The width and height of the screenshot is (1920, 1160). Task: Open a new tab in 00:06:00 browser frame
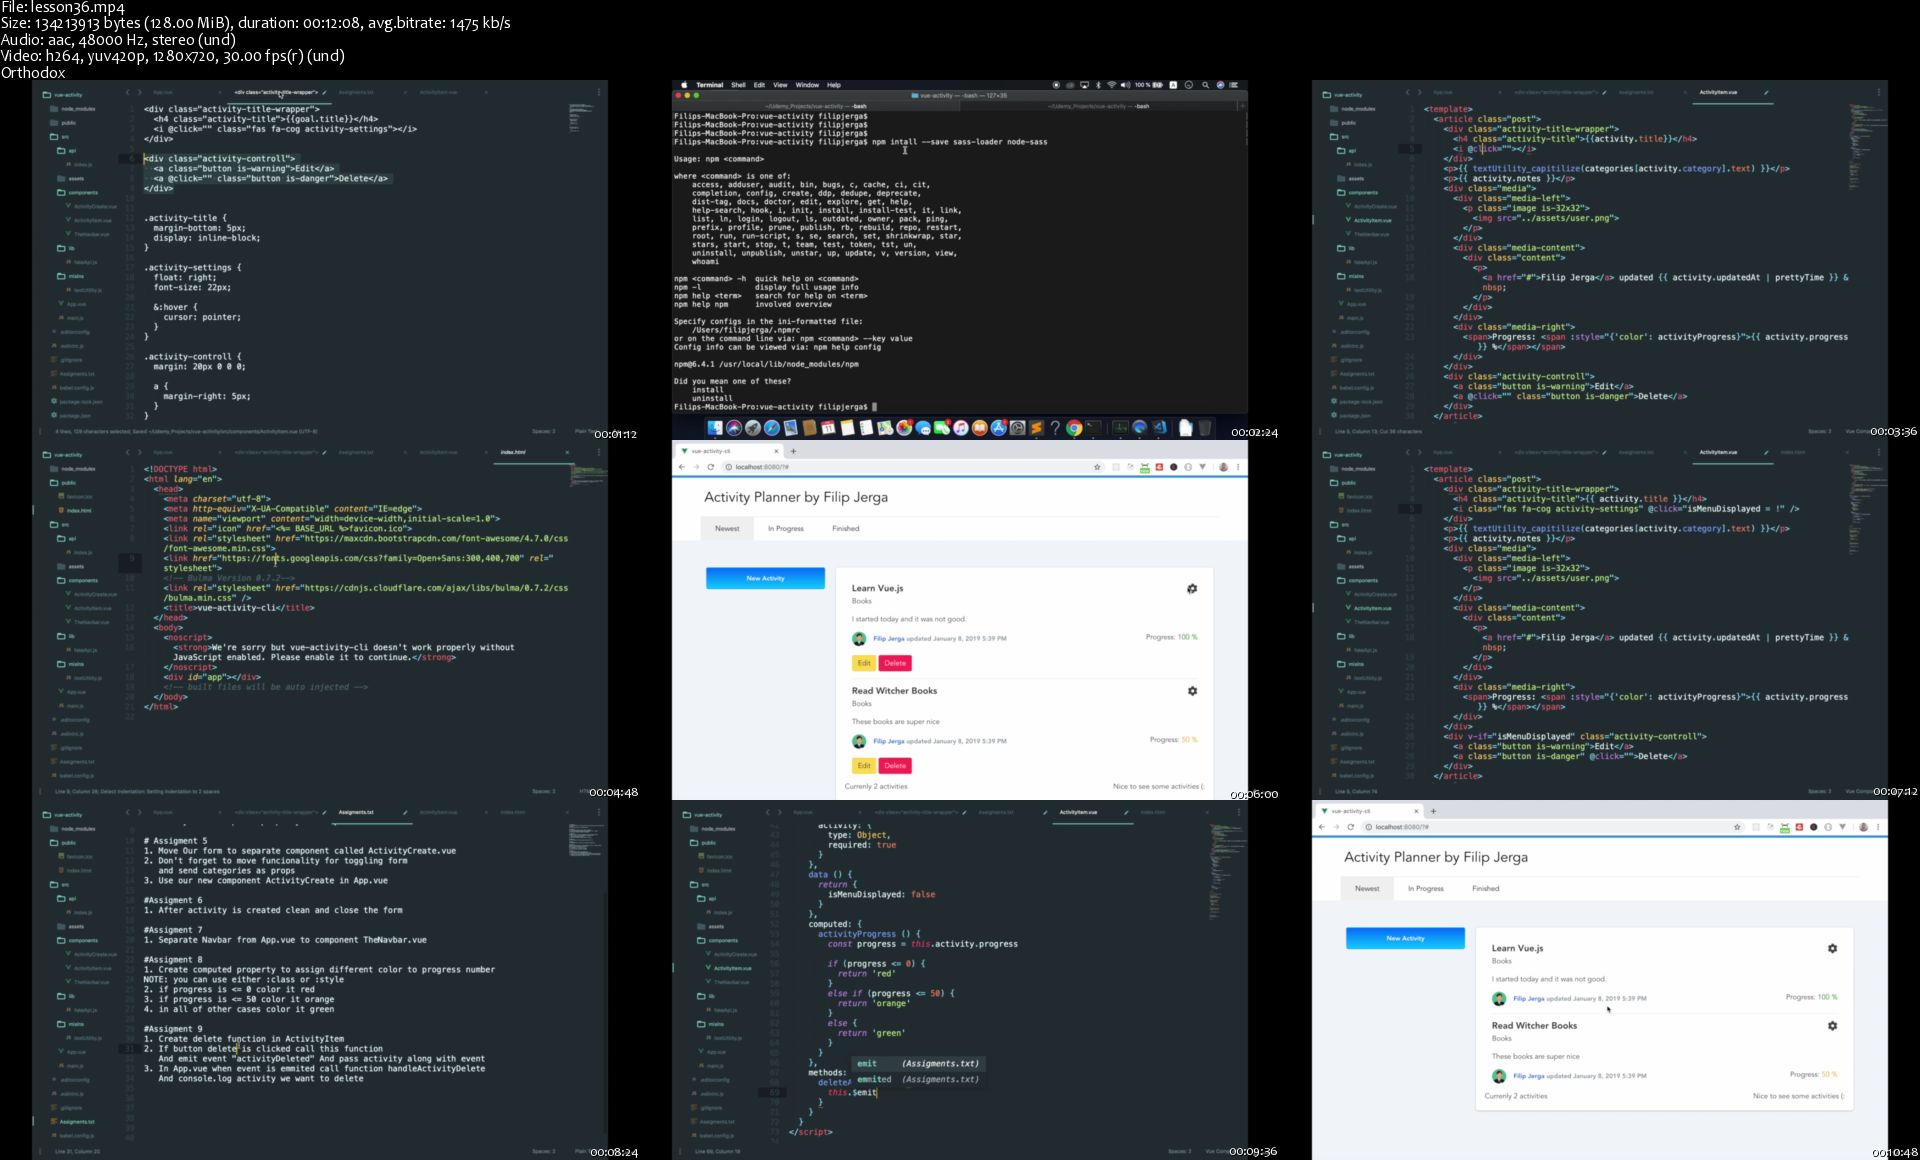793,451
